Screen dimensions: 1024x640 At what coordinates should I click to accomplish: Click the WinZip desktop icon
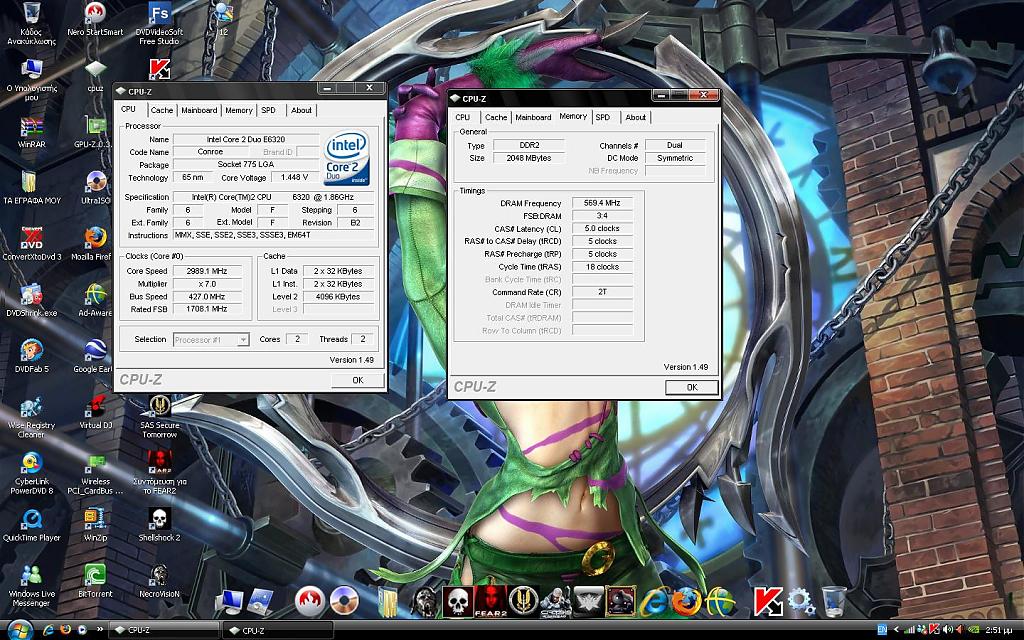click(x=95, y=526)
